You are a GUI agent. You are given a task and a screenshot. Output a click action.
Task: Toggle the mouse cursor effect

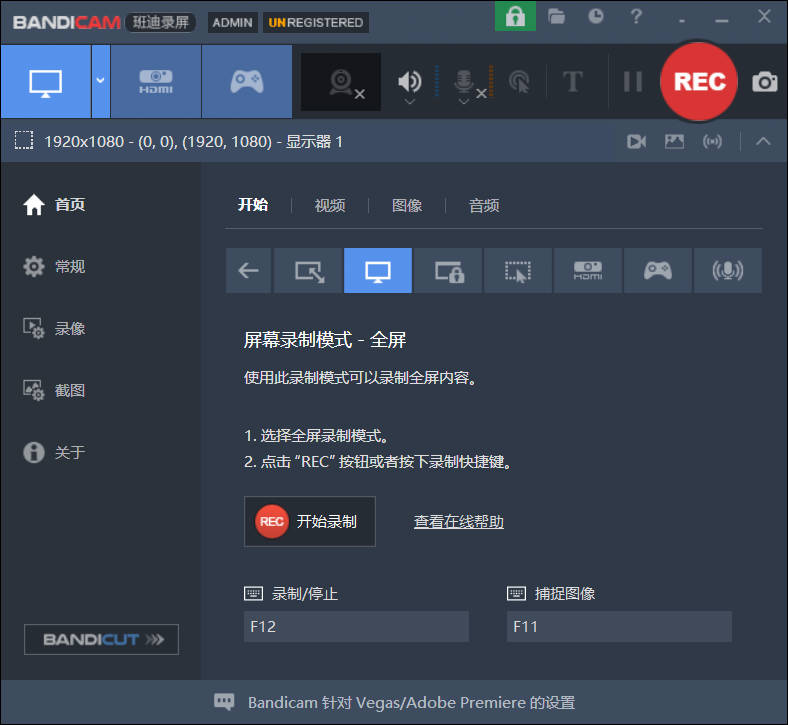point(519,82)
